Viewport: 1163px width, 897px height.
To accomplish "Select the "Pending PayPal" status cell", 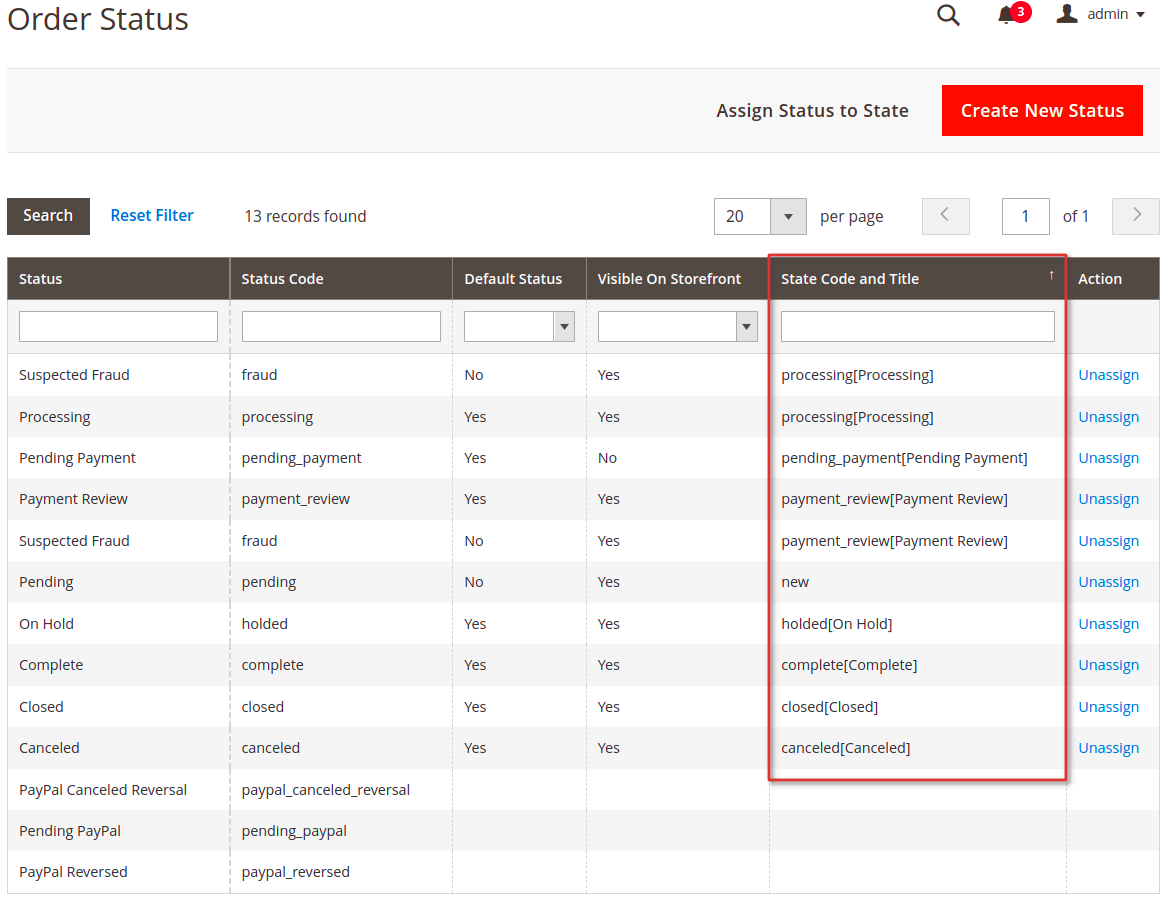I will point(70,831).
